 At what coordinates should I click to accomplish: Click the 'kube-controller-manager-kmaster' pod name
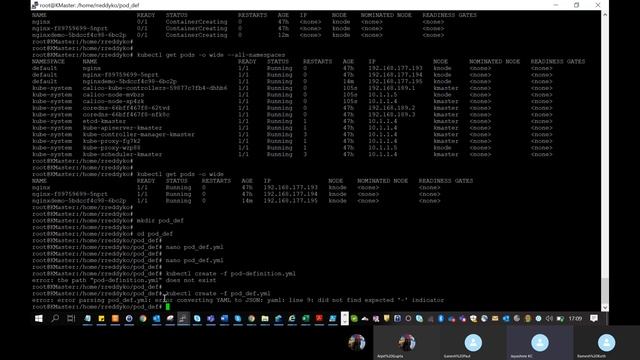coord(139,134)
